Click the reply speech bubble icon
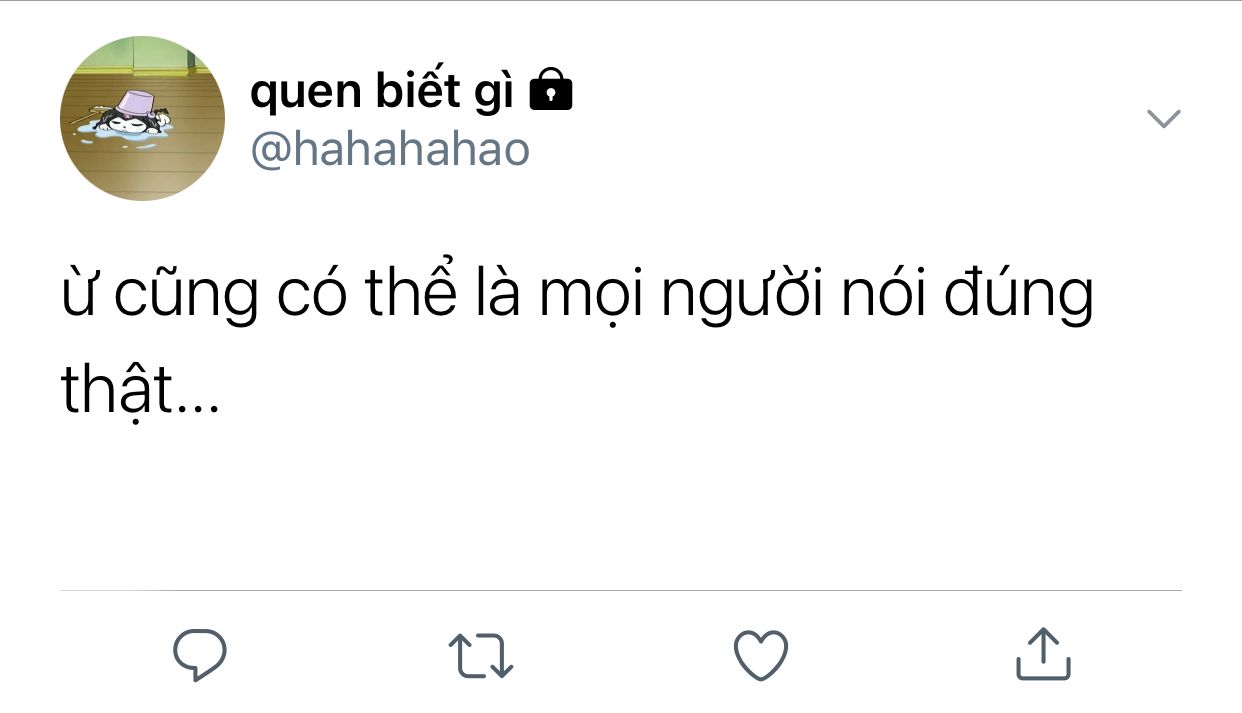 coord(200,655)
